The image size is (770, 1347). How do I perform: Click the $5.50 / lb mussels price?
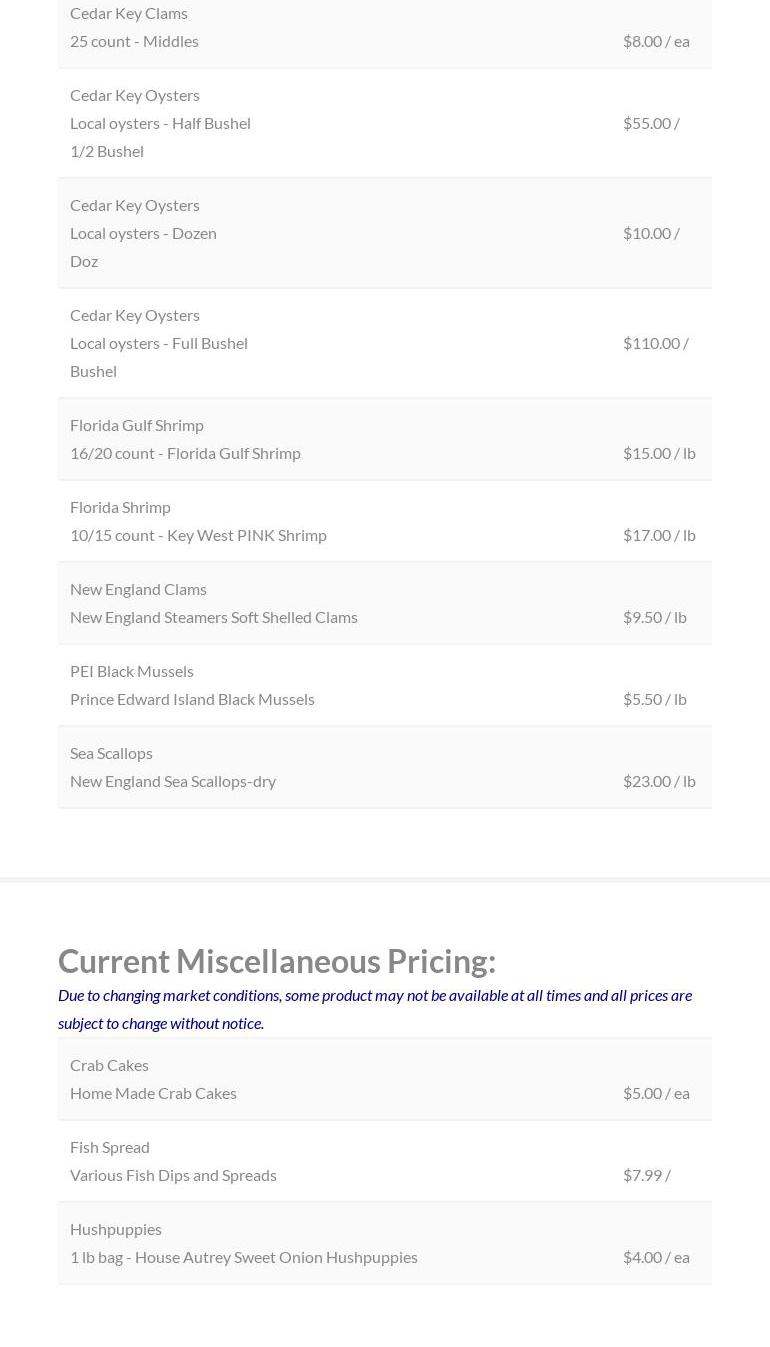pos(654,699)
